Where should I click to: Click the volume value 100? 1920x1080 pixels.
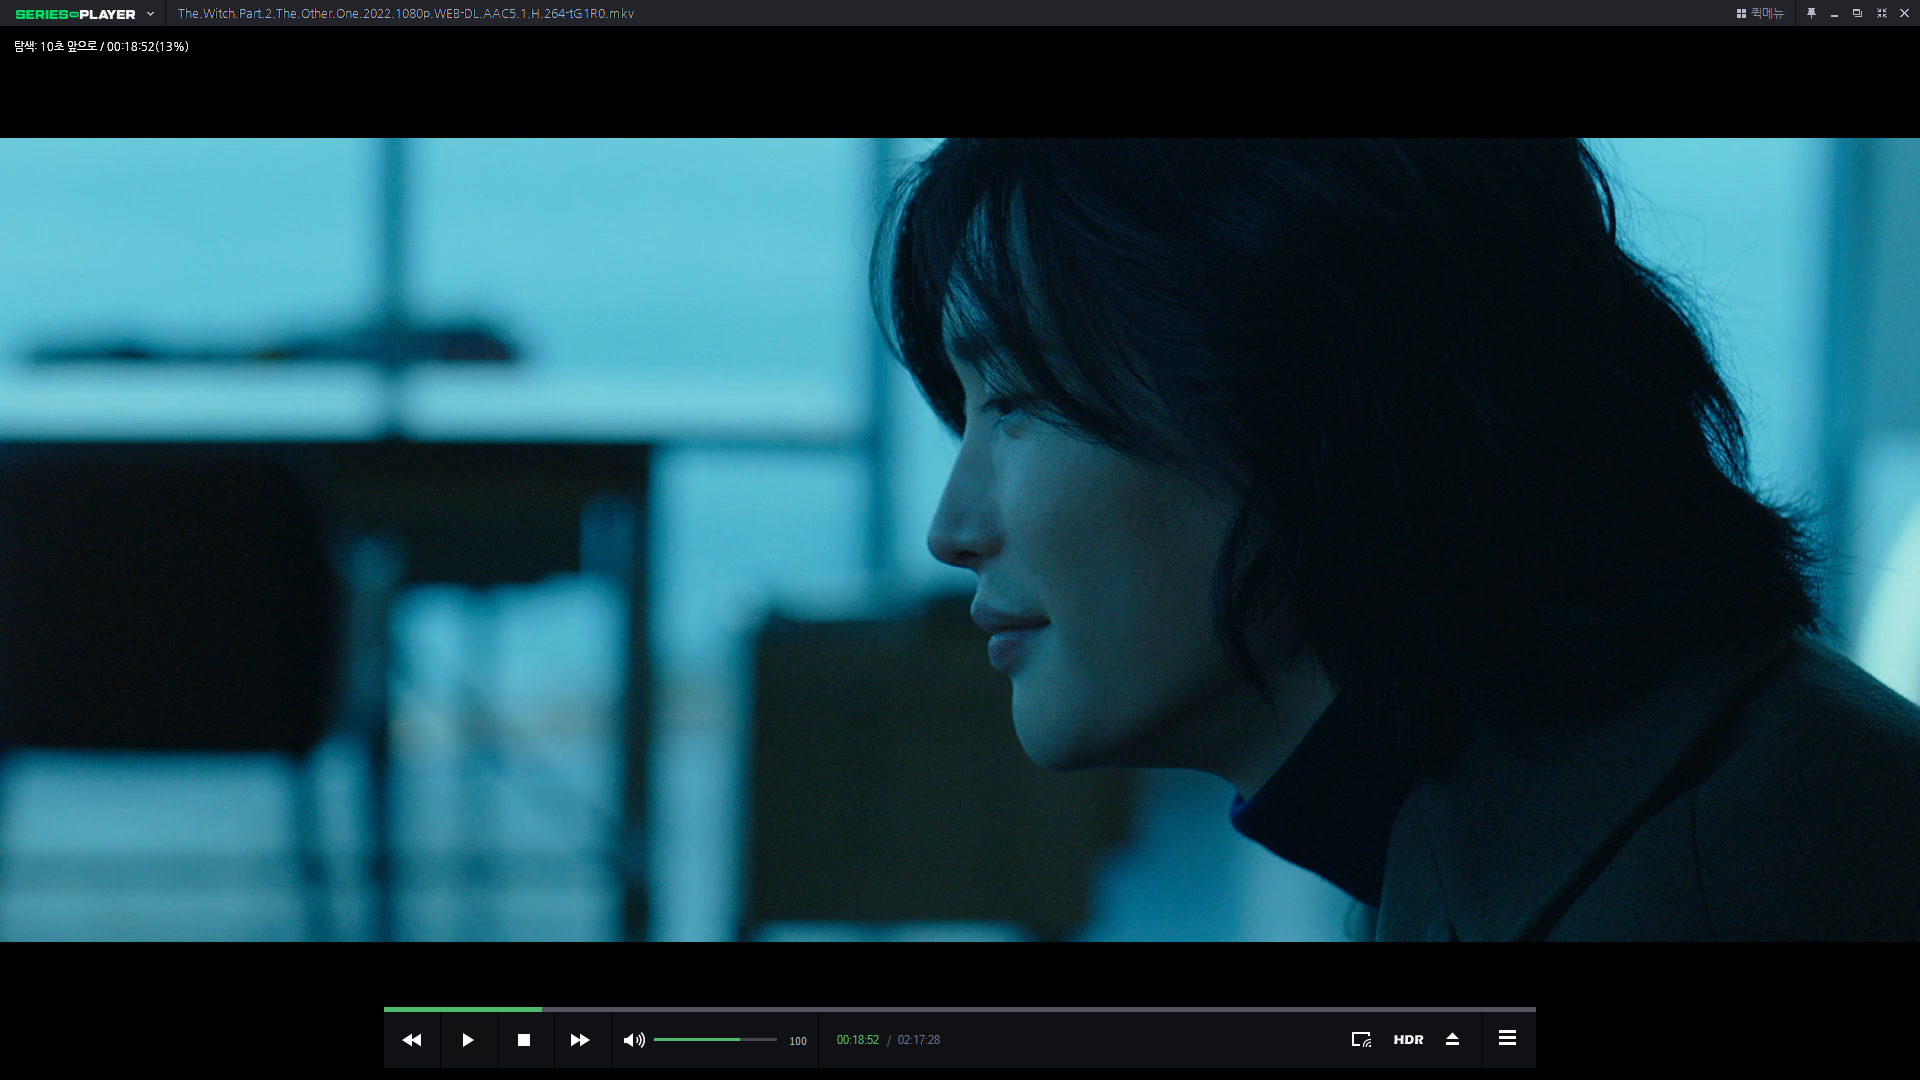coord(798,1041)
